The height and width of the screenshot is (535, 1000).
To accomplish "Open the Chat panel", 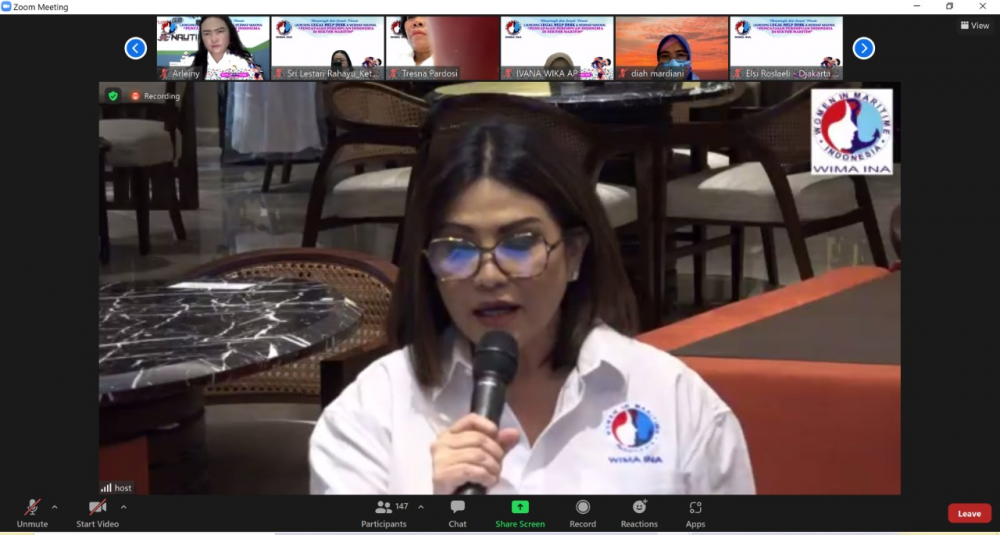I will tap(457, 513).
